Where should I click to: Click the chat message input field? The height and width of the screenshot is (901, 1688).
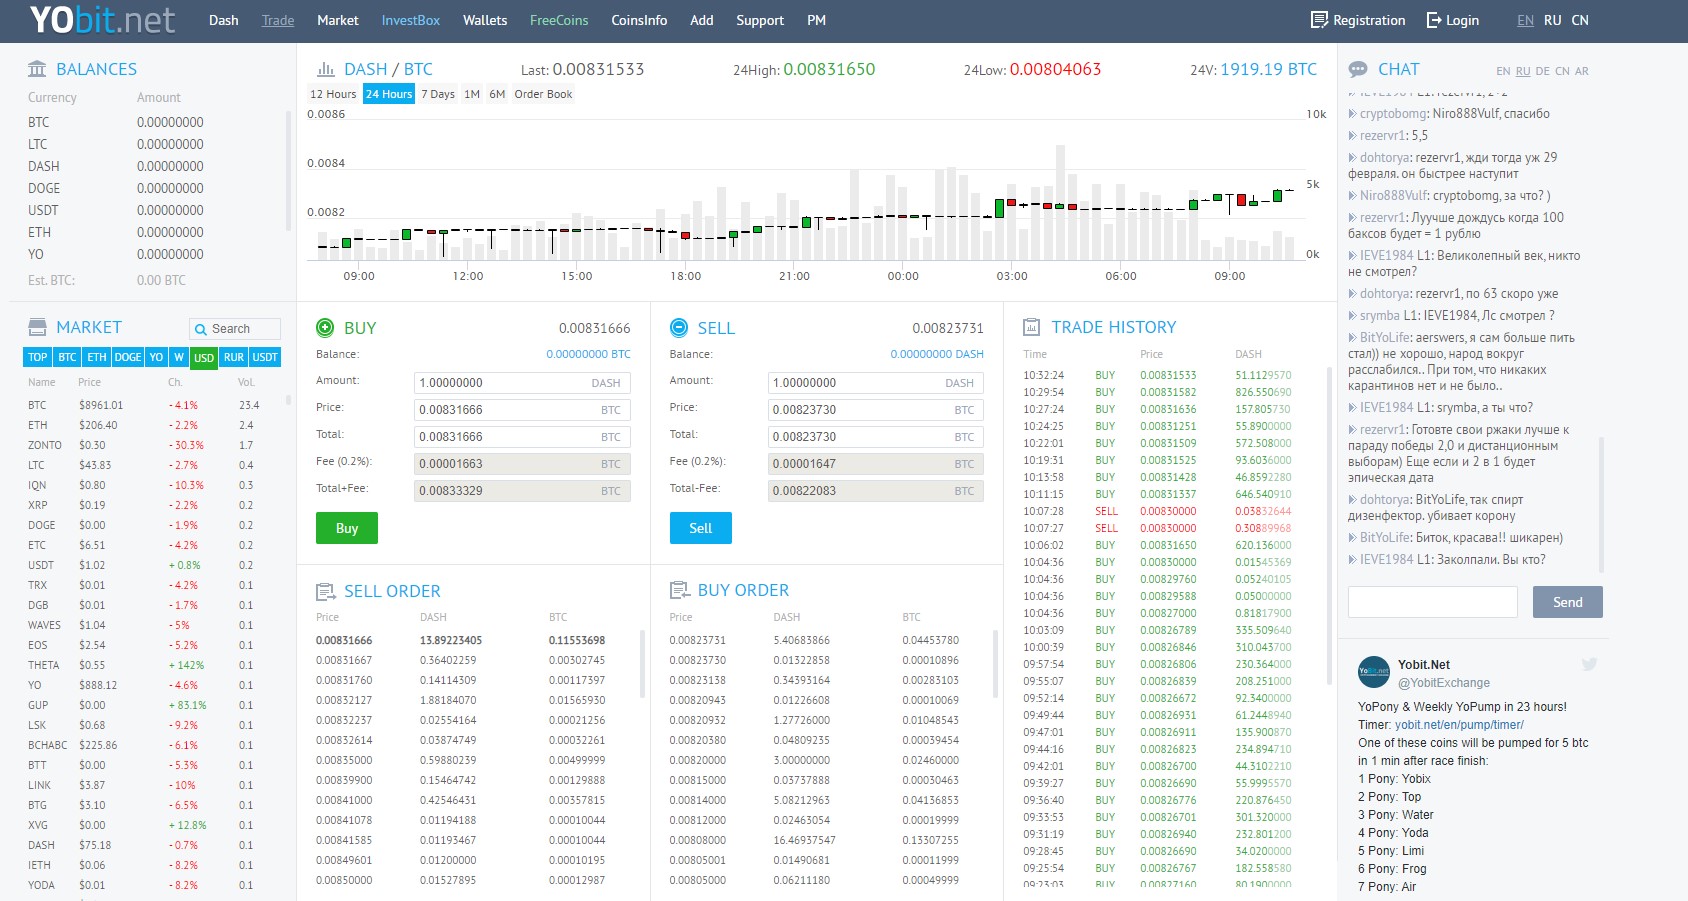point(1433,602)
